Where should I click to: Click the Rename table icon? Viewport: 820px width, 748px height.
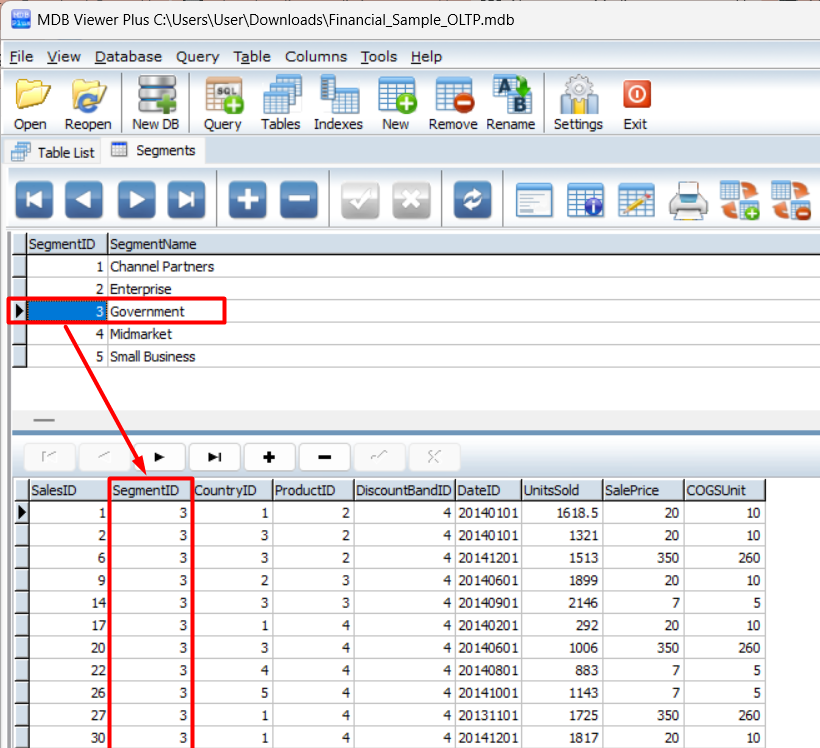click(511, 103)
